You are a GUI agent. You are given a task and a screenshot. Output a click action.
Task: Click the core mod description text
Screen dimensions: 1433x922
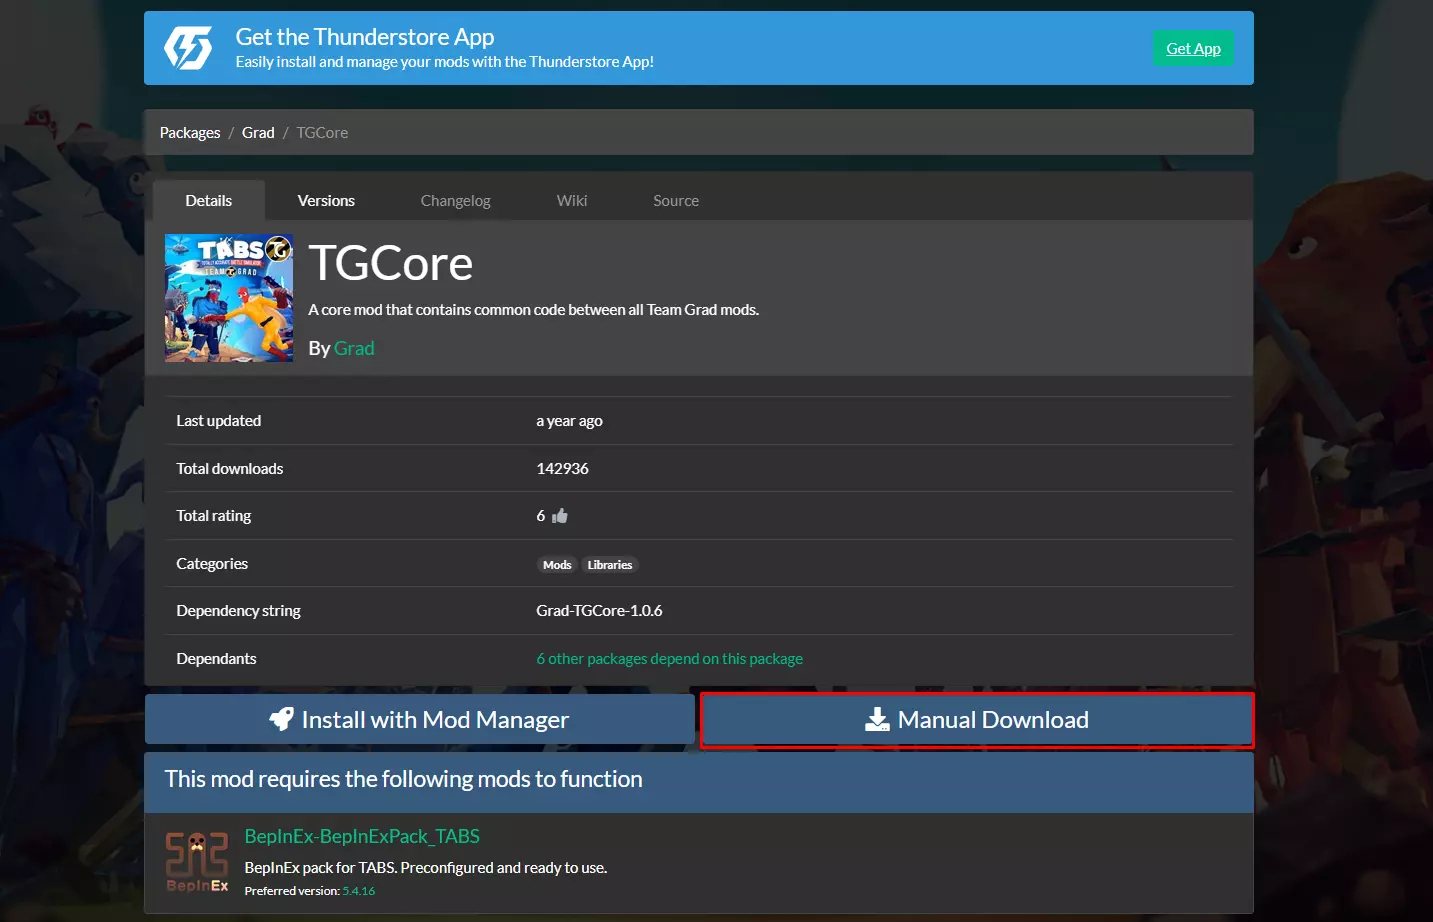pos(534,310)
